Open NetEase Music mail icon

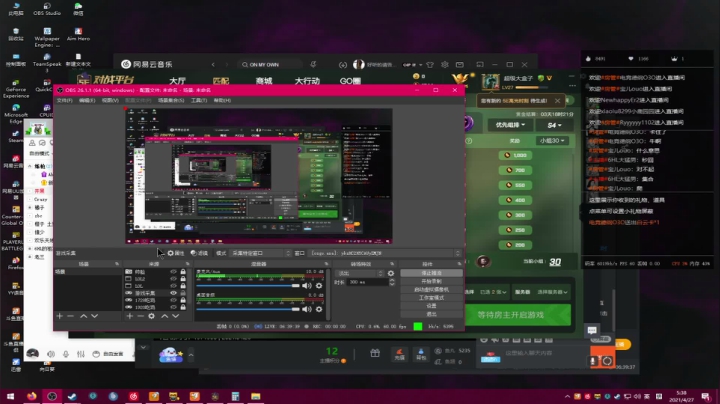coord(460,65)
